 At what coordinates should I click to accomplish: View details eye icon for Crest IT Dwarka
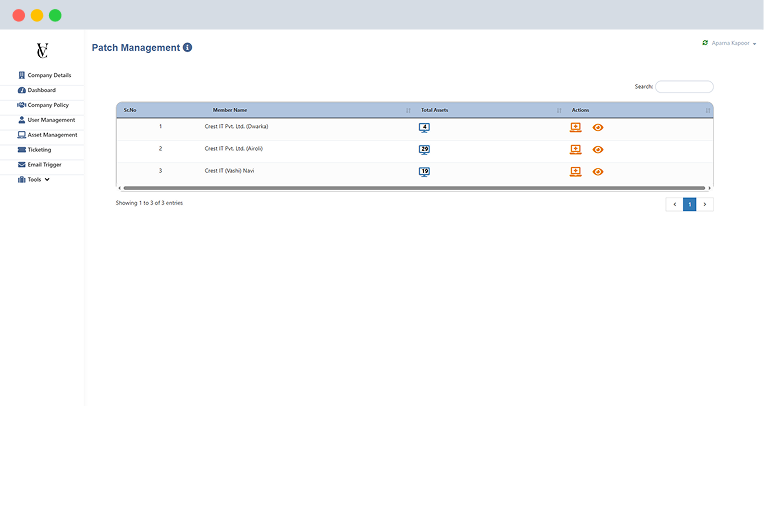[598, 127]
